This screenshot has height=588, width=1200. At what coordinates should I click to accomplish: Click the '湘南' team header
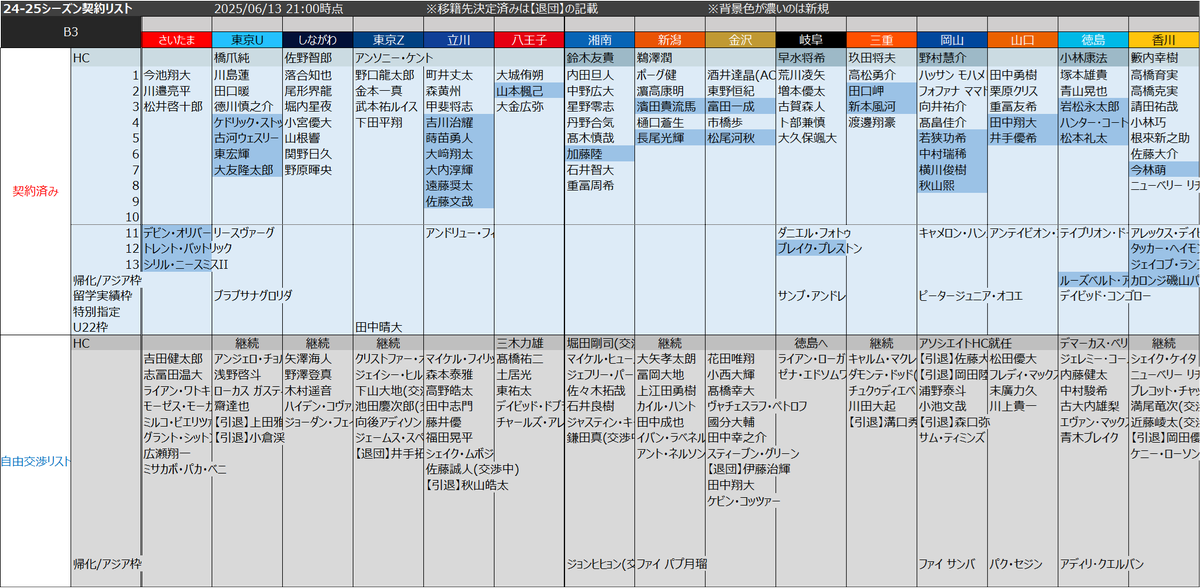pos(599,40)
